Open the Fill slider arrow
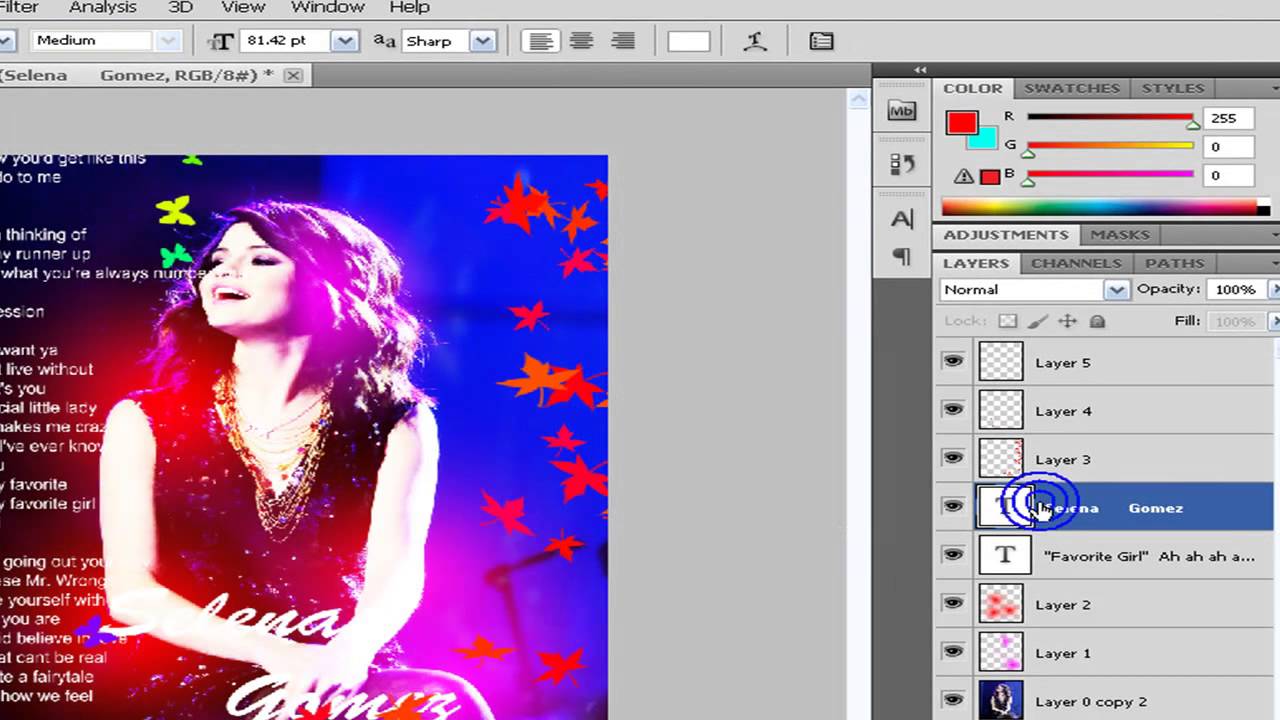The image size is (1280, 720). coord(1275,321)
